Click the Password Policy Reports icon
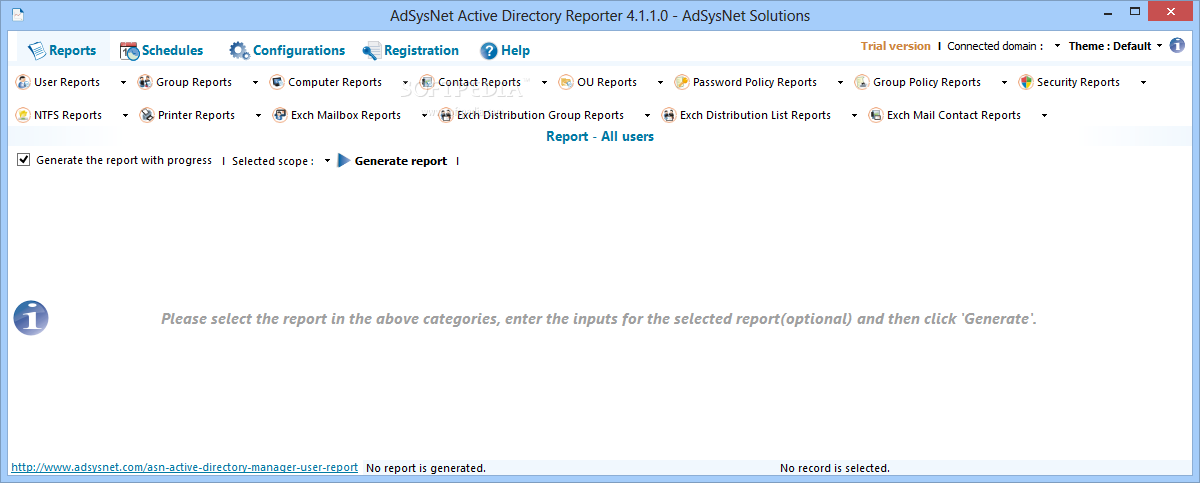 (x=682, y=82)
